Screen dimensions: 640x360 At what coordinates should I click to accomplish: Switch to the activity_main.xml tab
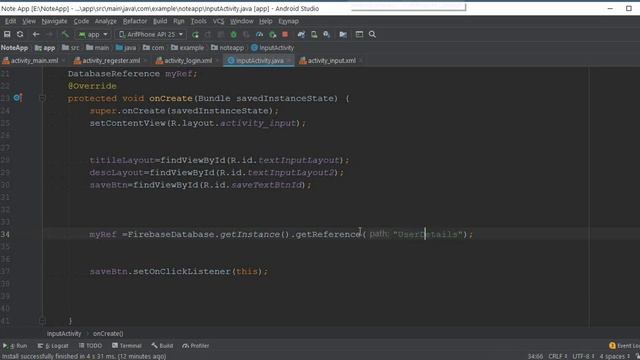[x=34, y=60]
